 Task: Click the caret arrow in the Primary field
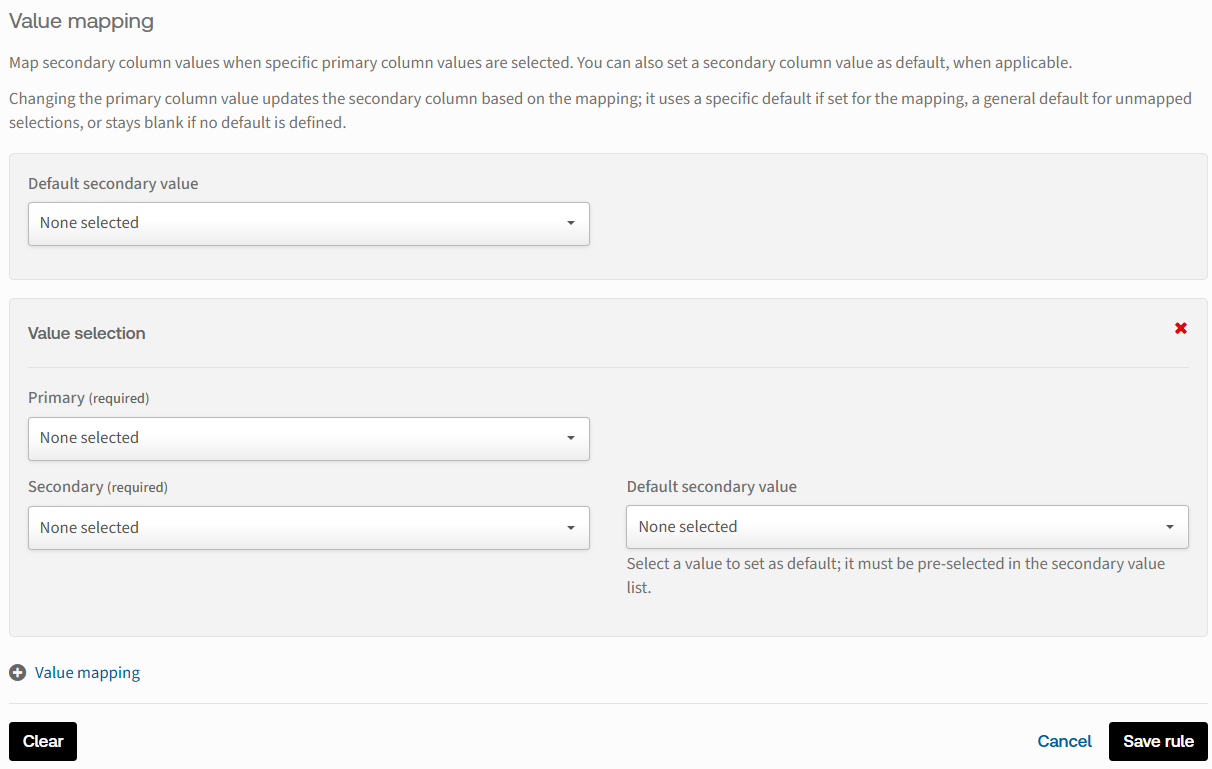(571, 438)
